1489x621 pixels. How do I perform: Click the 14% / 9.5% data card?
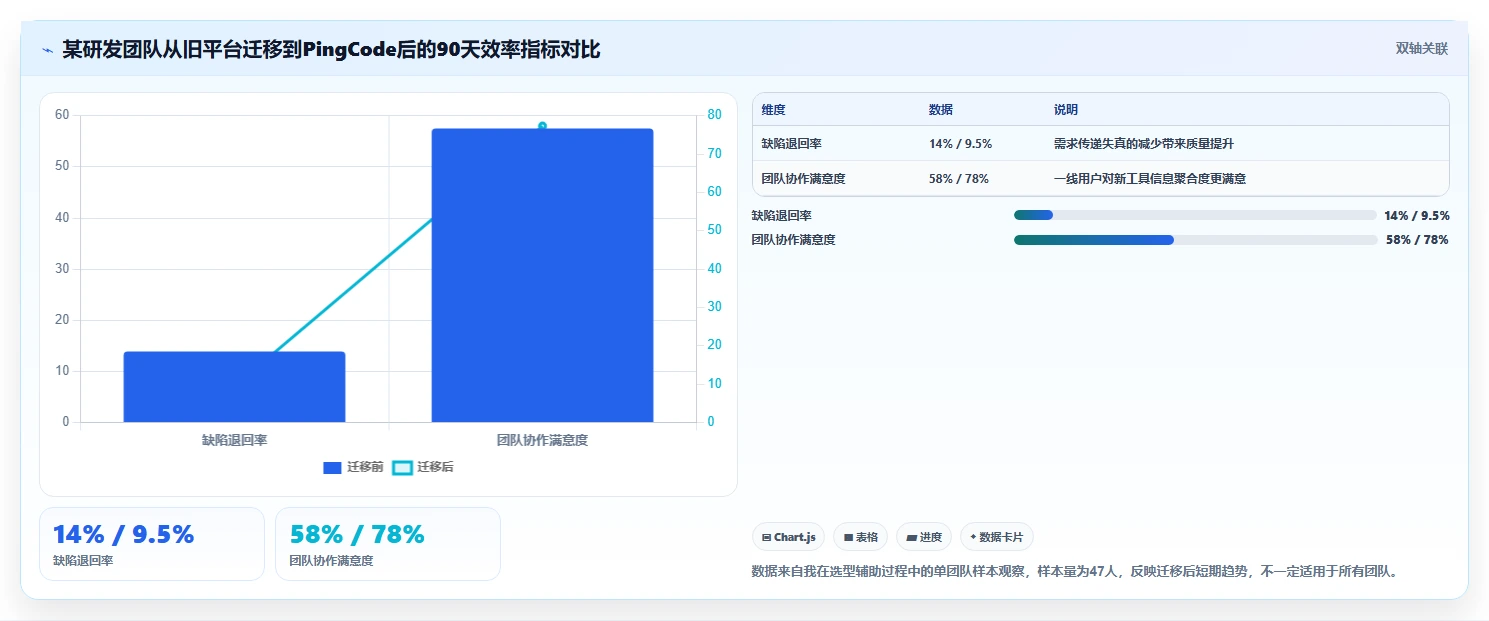(152, 544)
